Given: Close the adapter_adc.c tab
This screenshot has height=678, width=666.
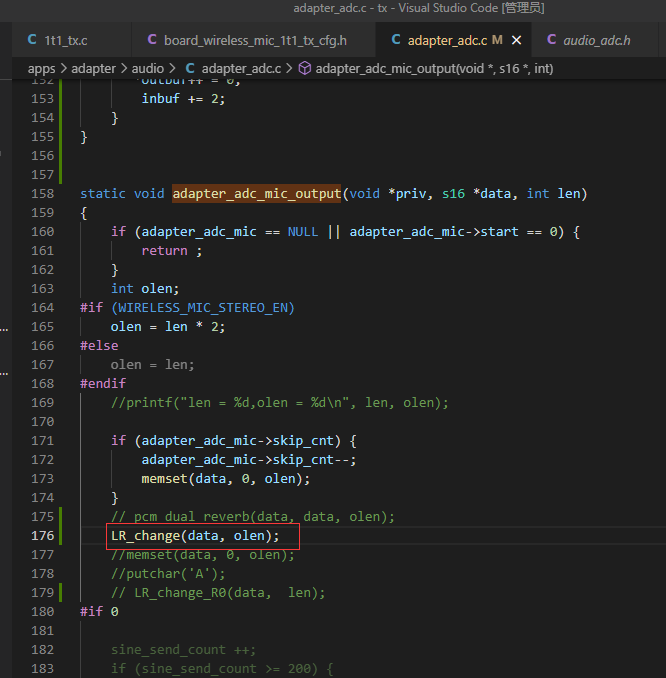Looking at the screenshot, I should [516, 40].
